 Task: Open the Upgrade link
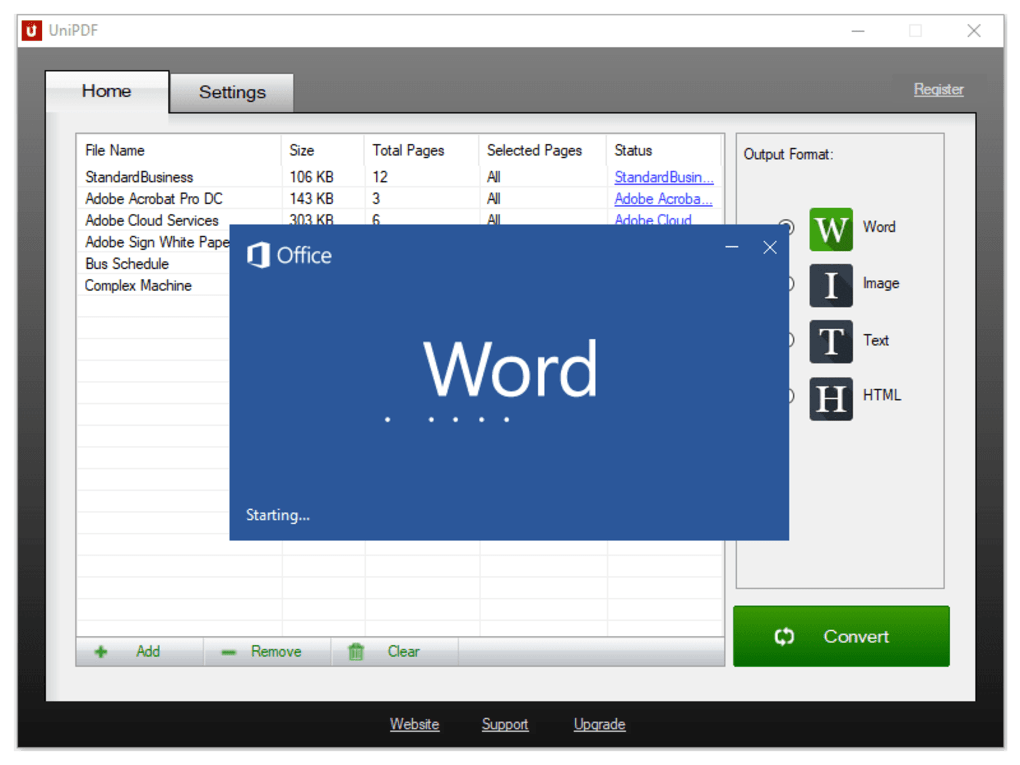[x=599, y=724]
